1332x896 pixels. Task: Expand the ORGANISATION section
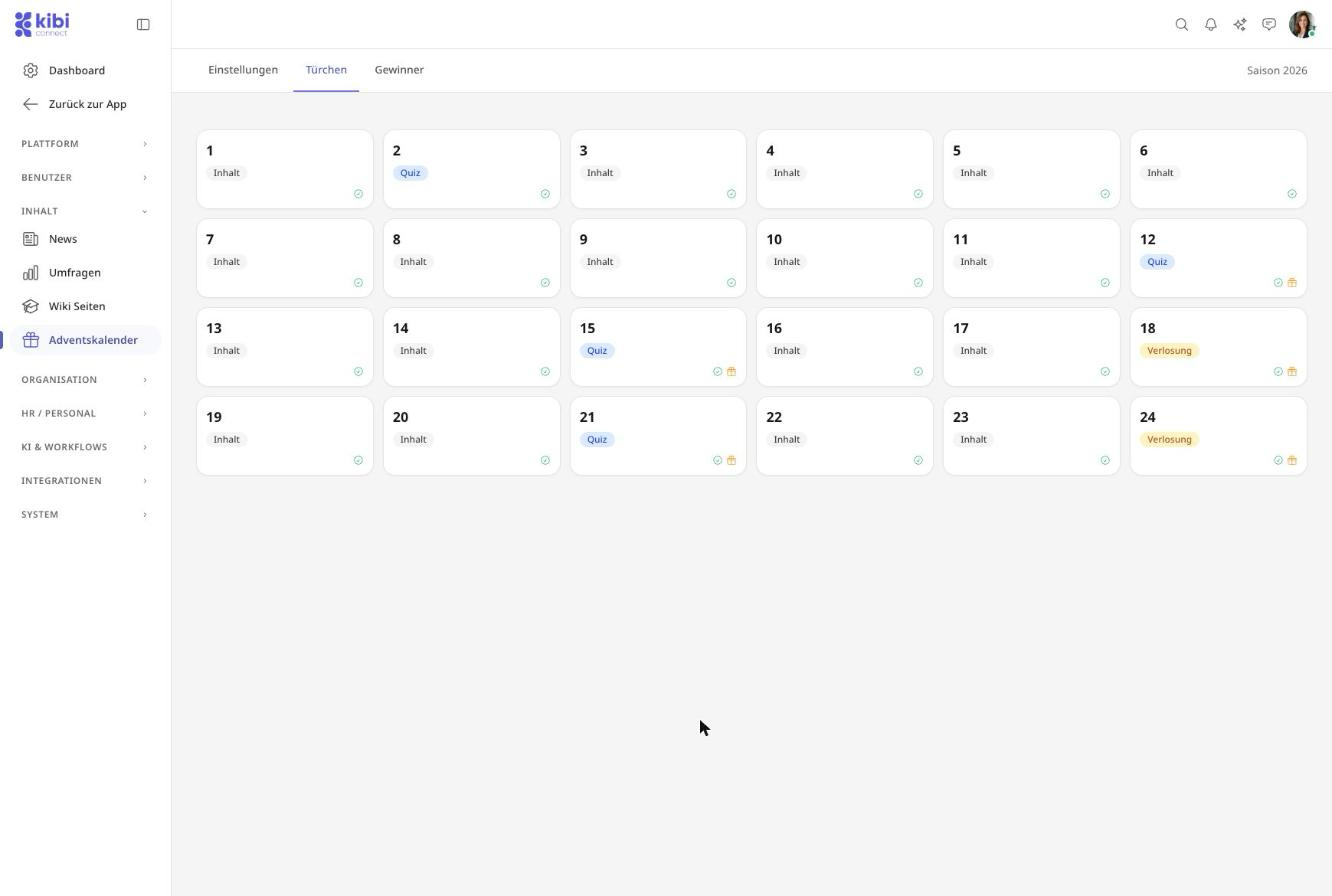85,380
